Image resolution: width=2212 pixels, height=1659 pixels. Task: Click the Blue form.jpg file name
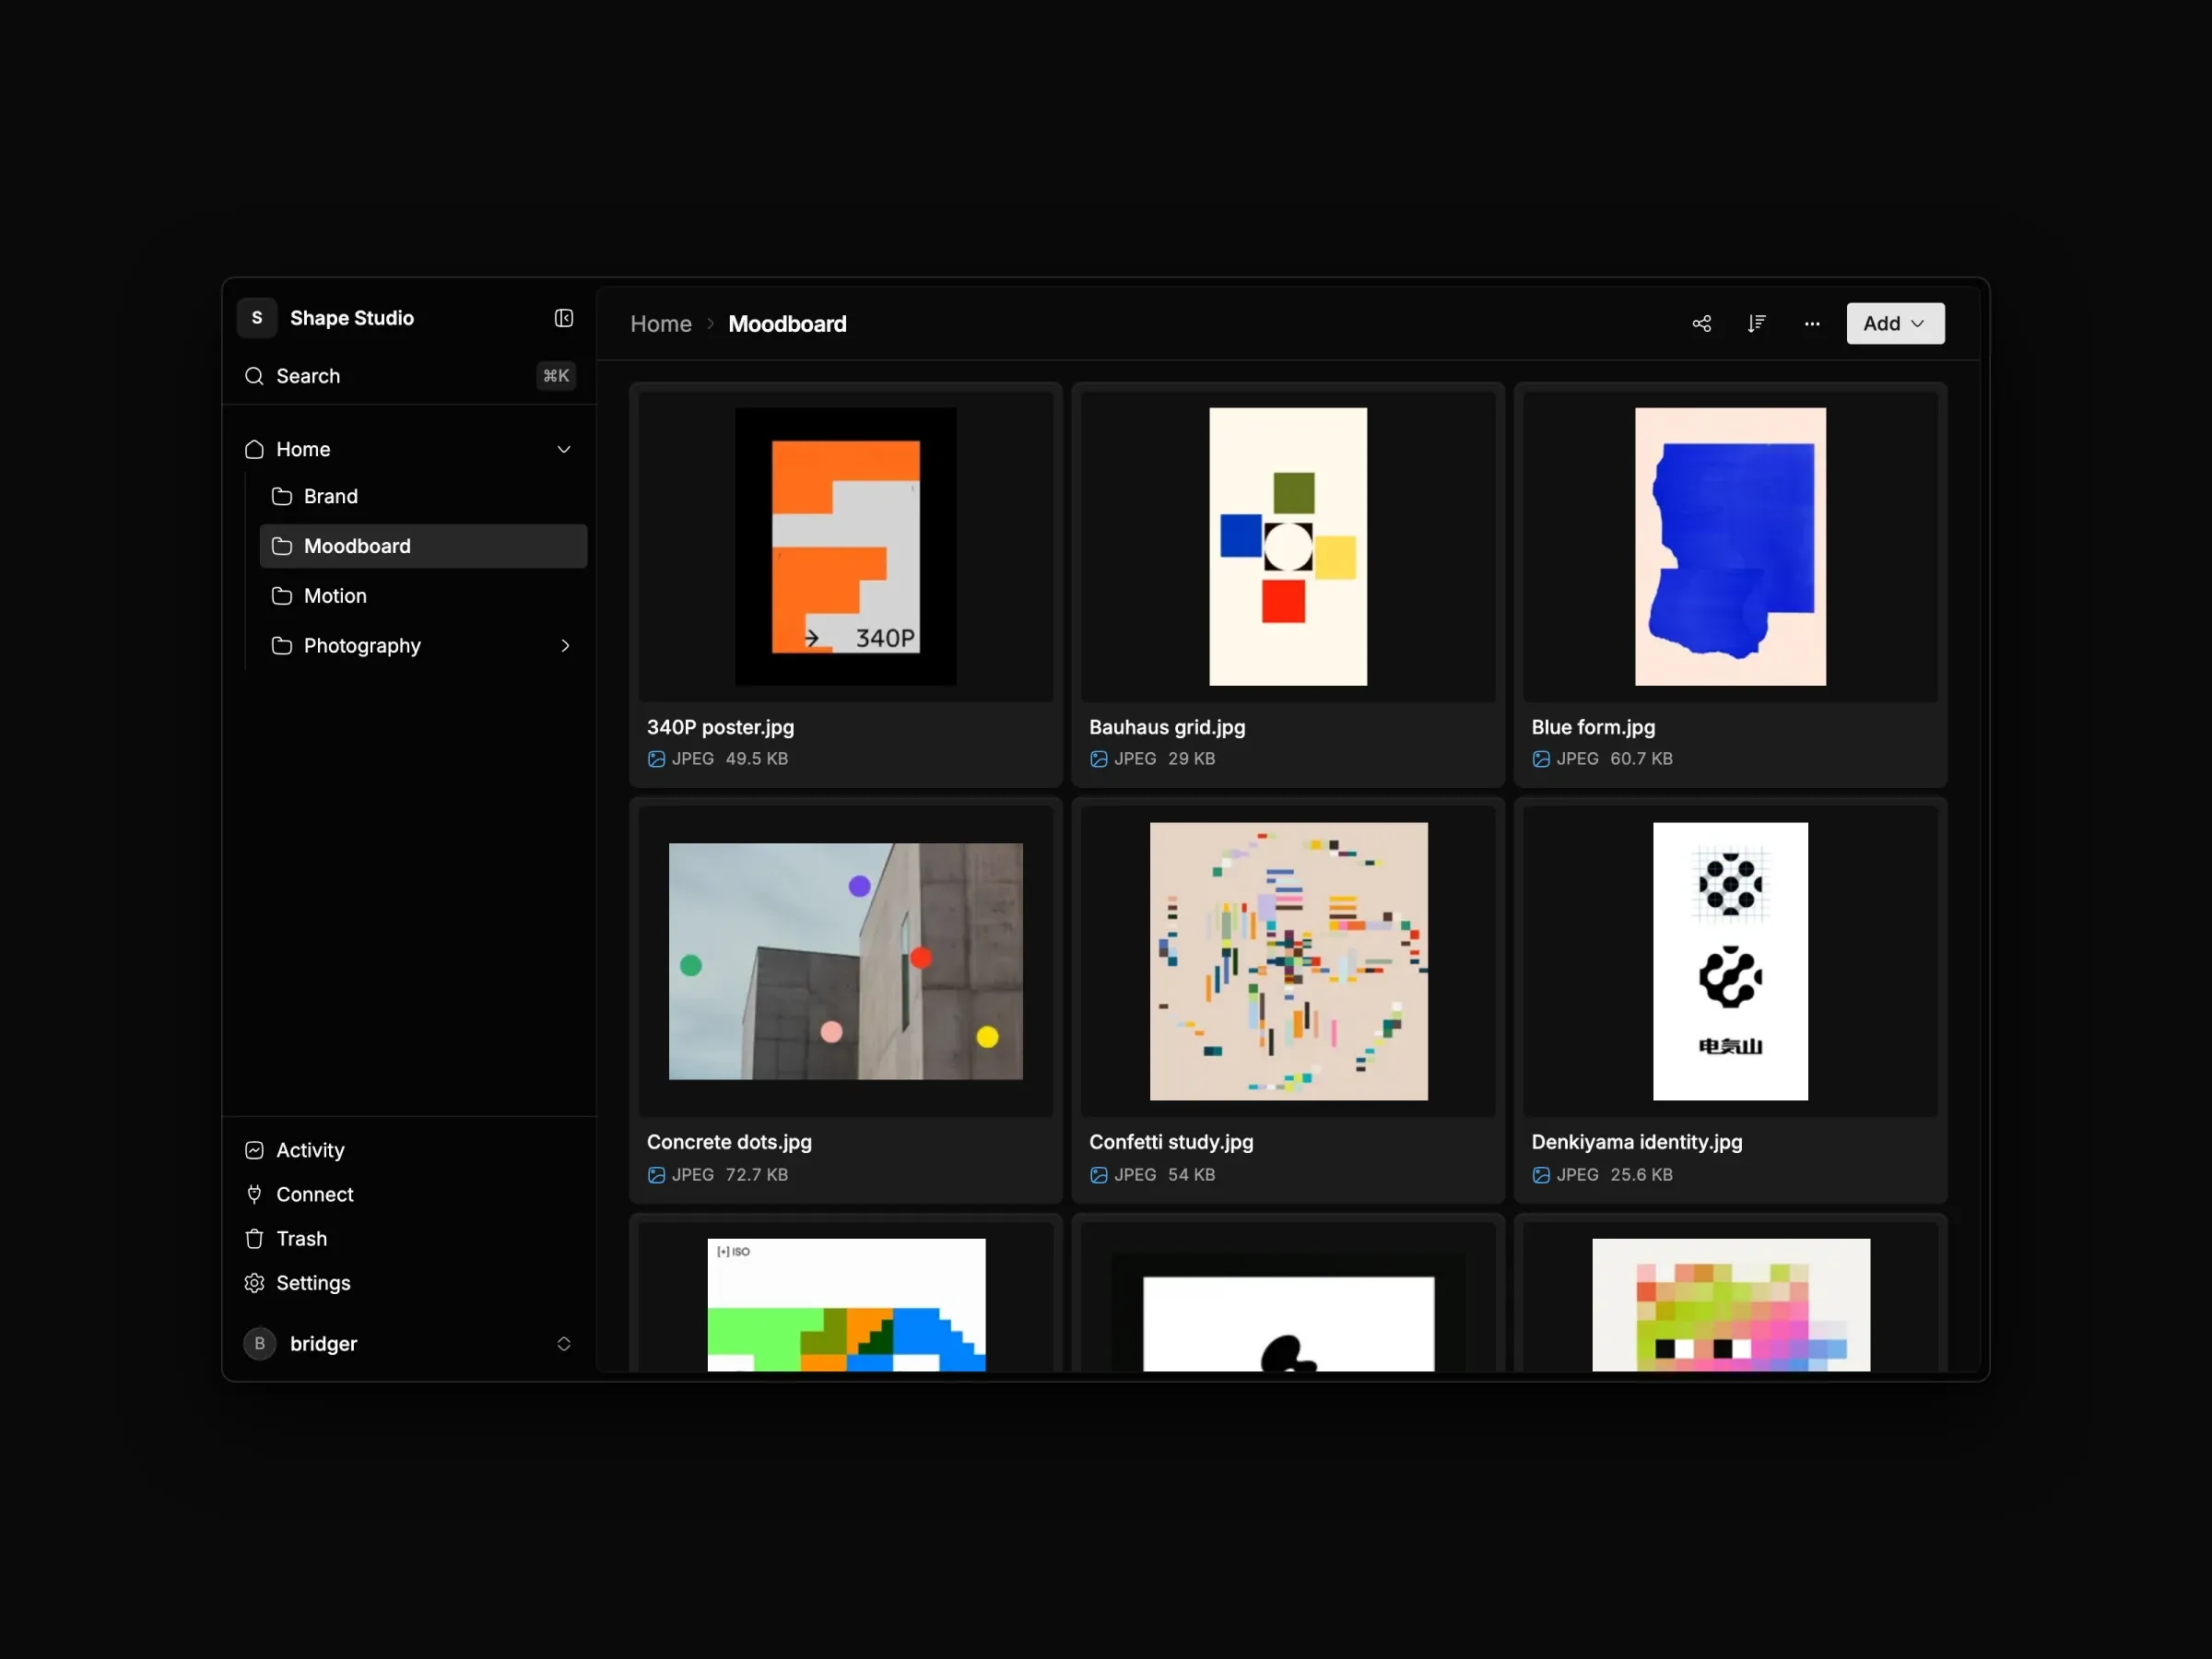point(1593,727)
